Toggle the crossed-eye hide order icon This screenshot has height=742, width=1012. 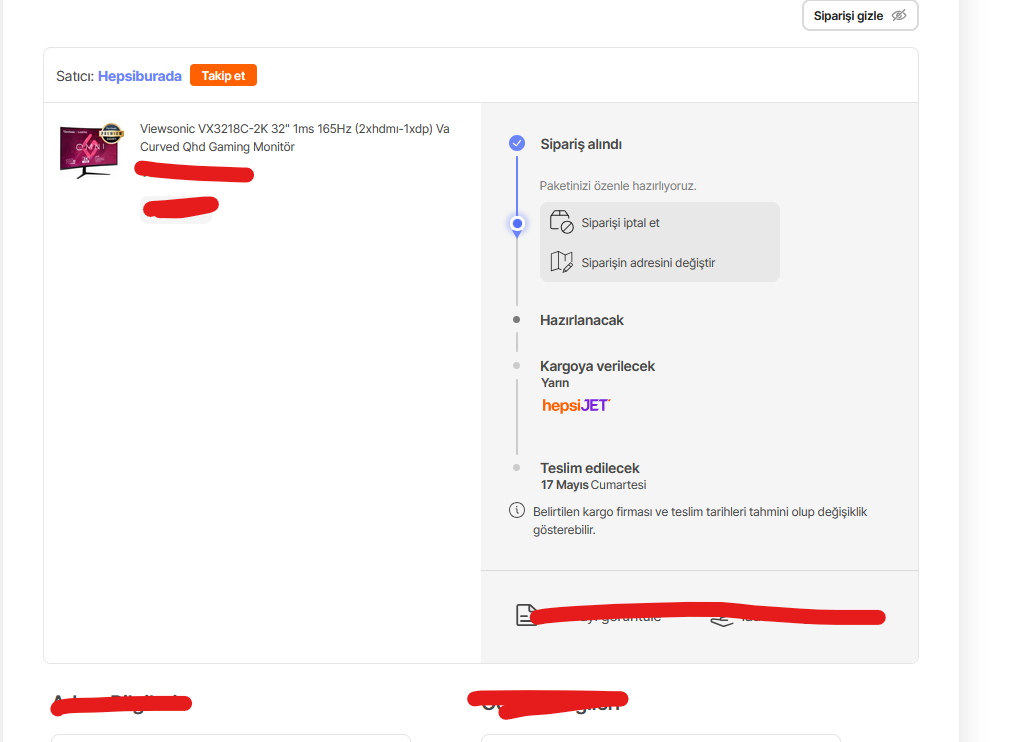point(899,15)
